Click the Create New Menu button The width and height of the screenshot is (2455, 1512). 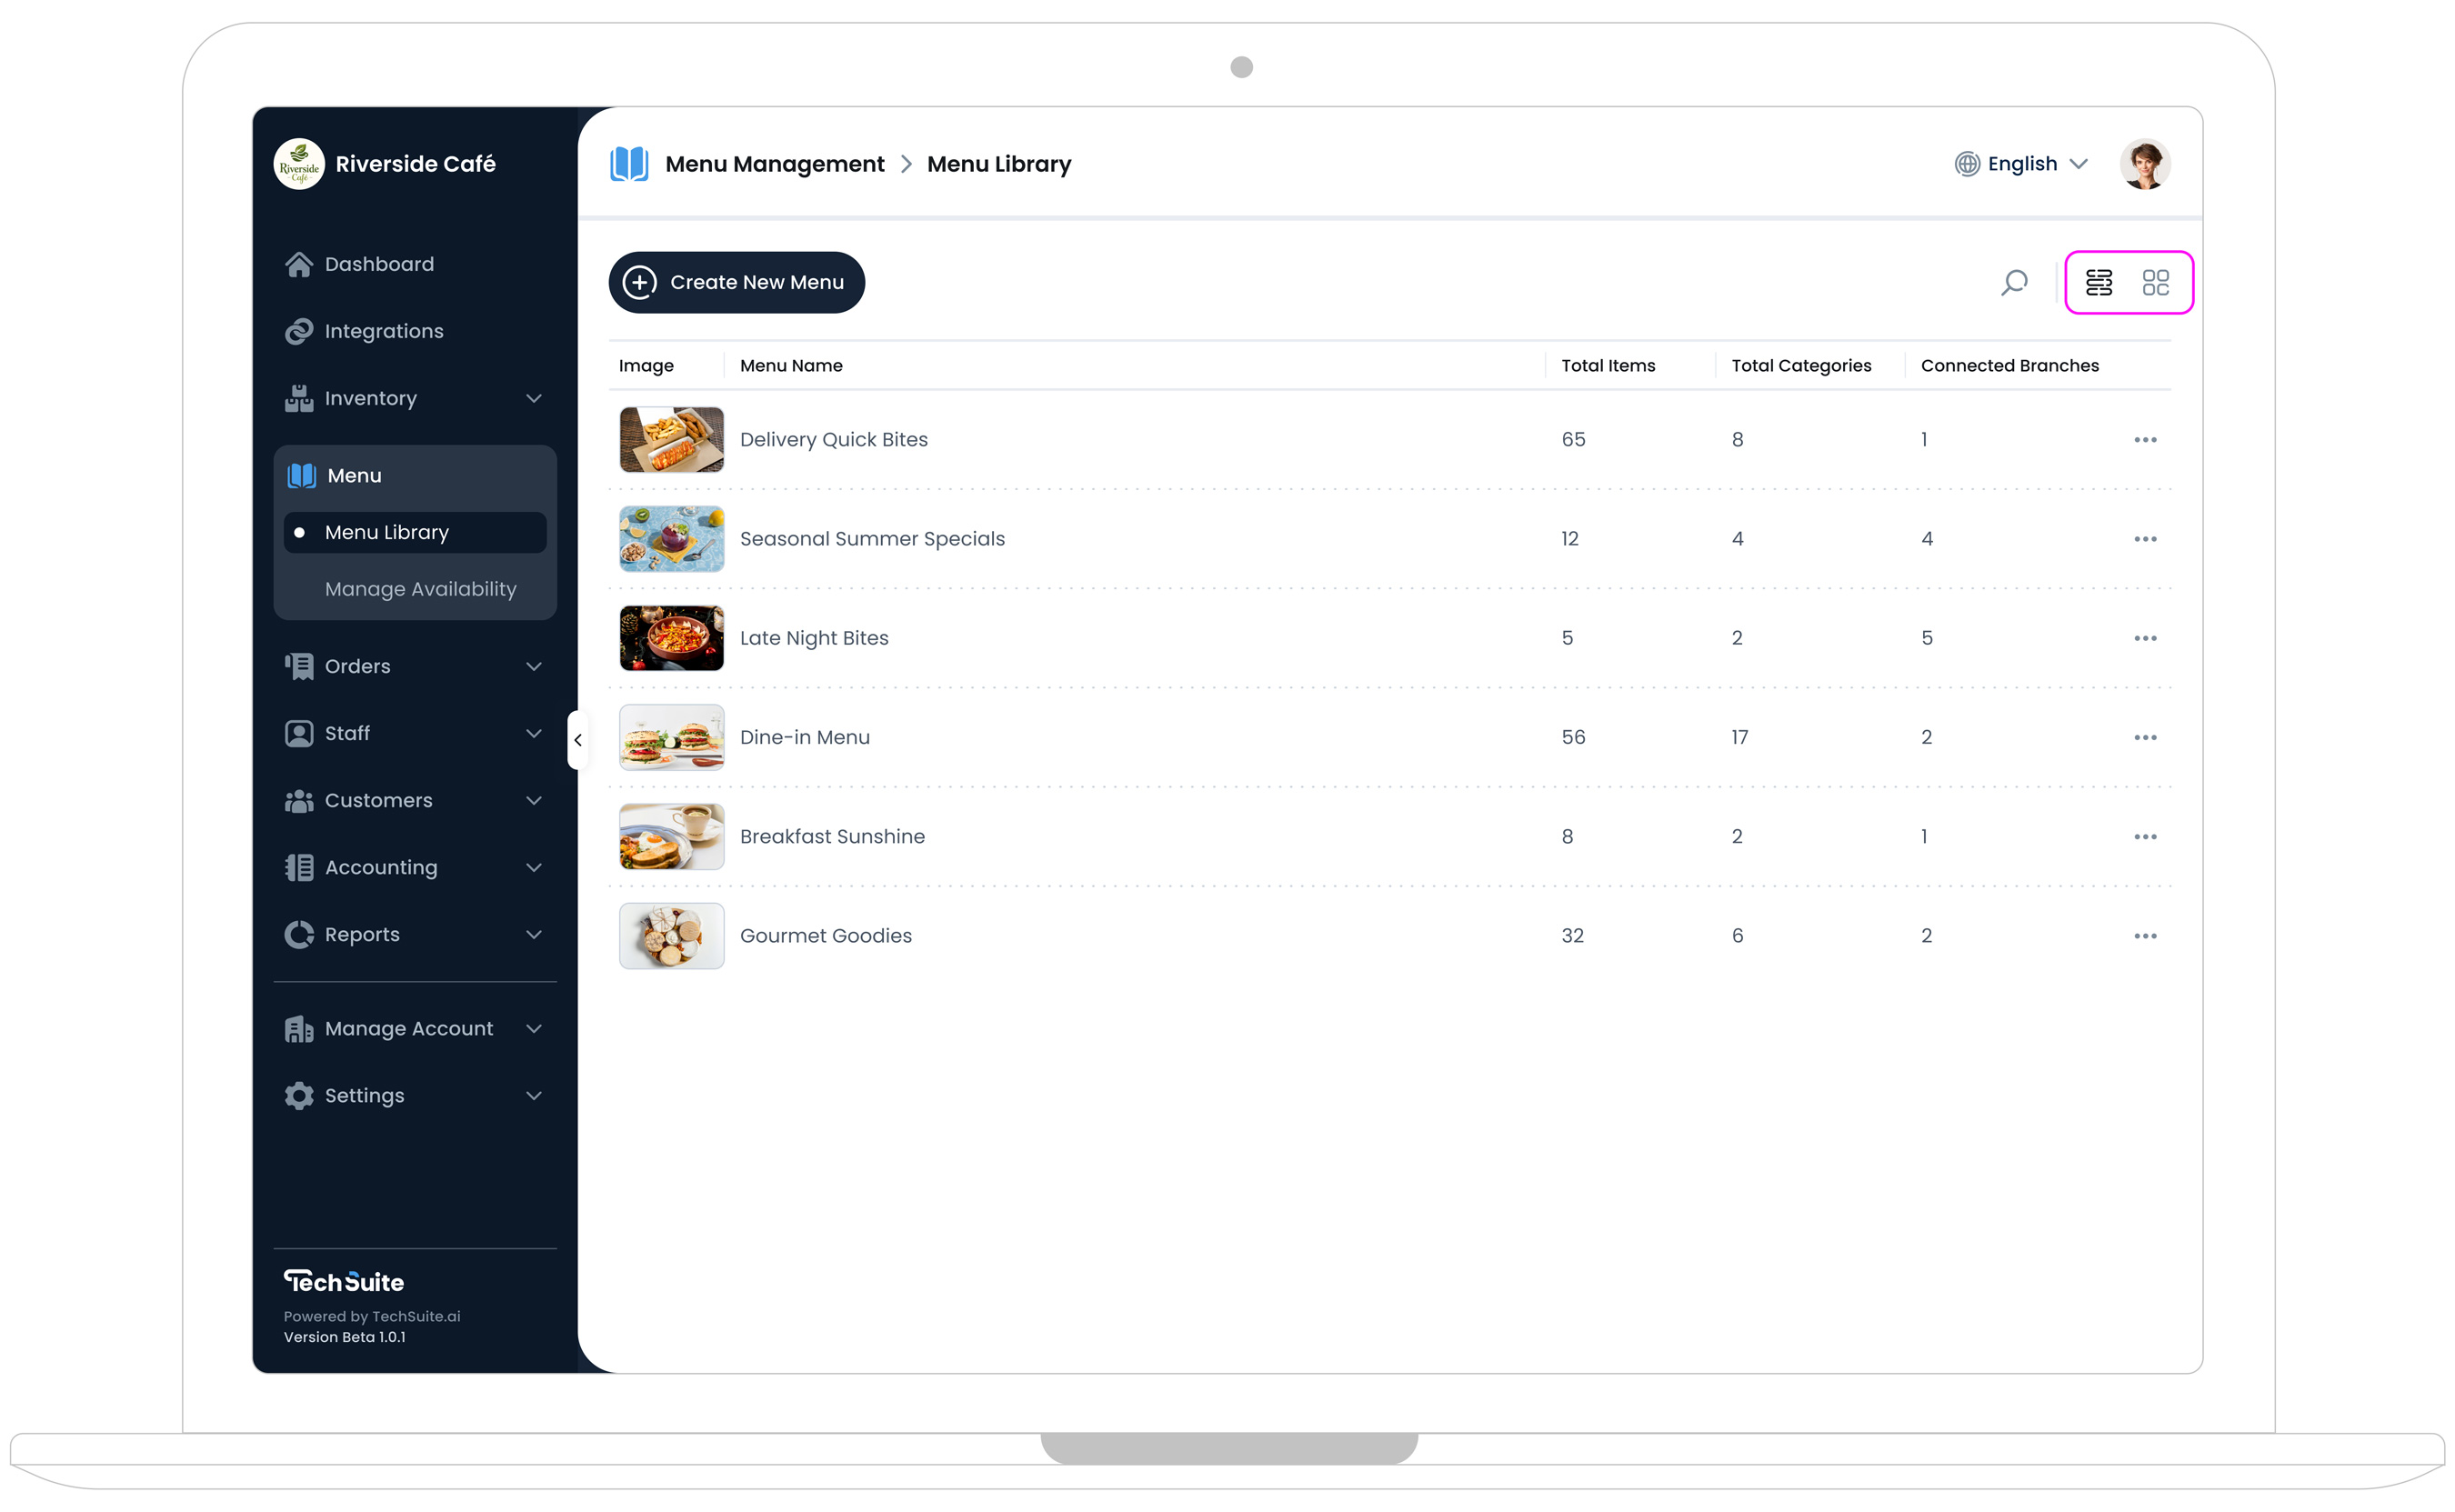pyautogui.click(x=736, y=282)
